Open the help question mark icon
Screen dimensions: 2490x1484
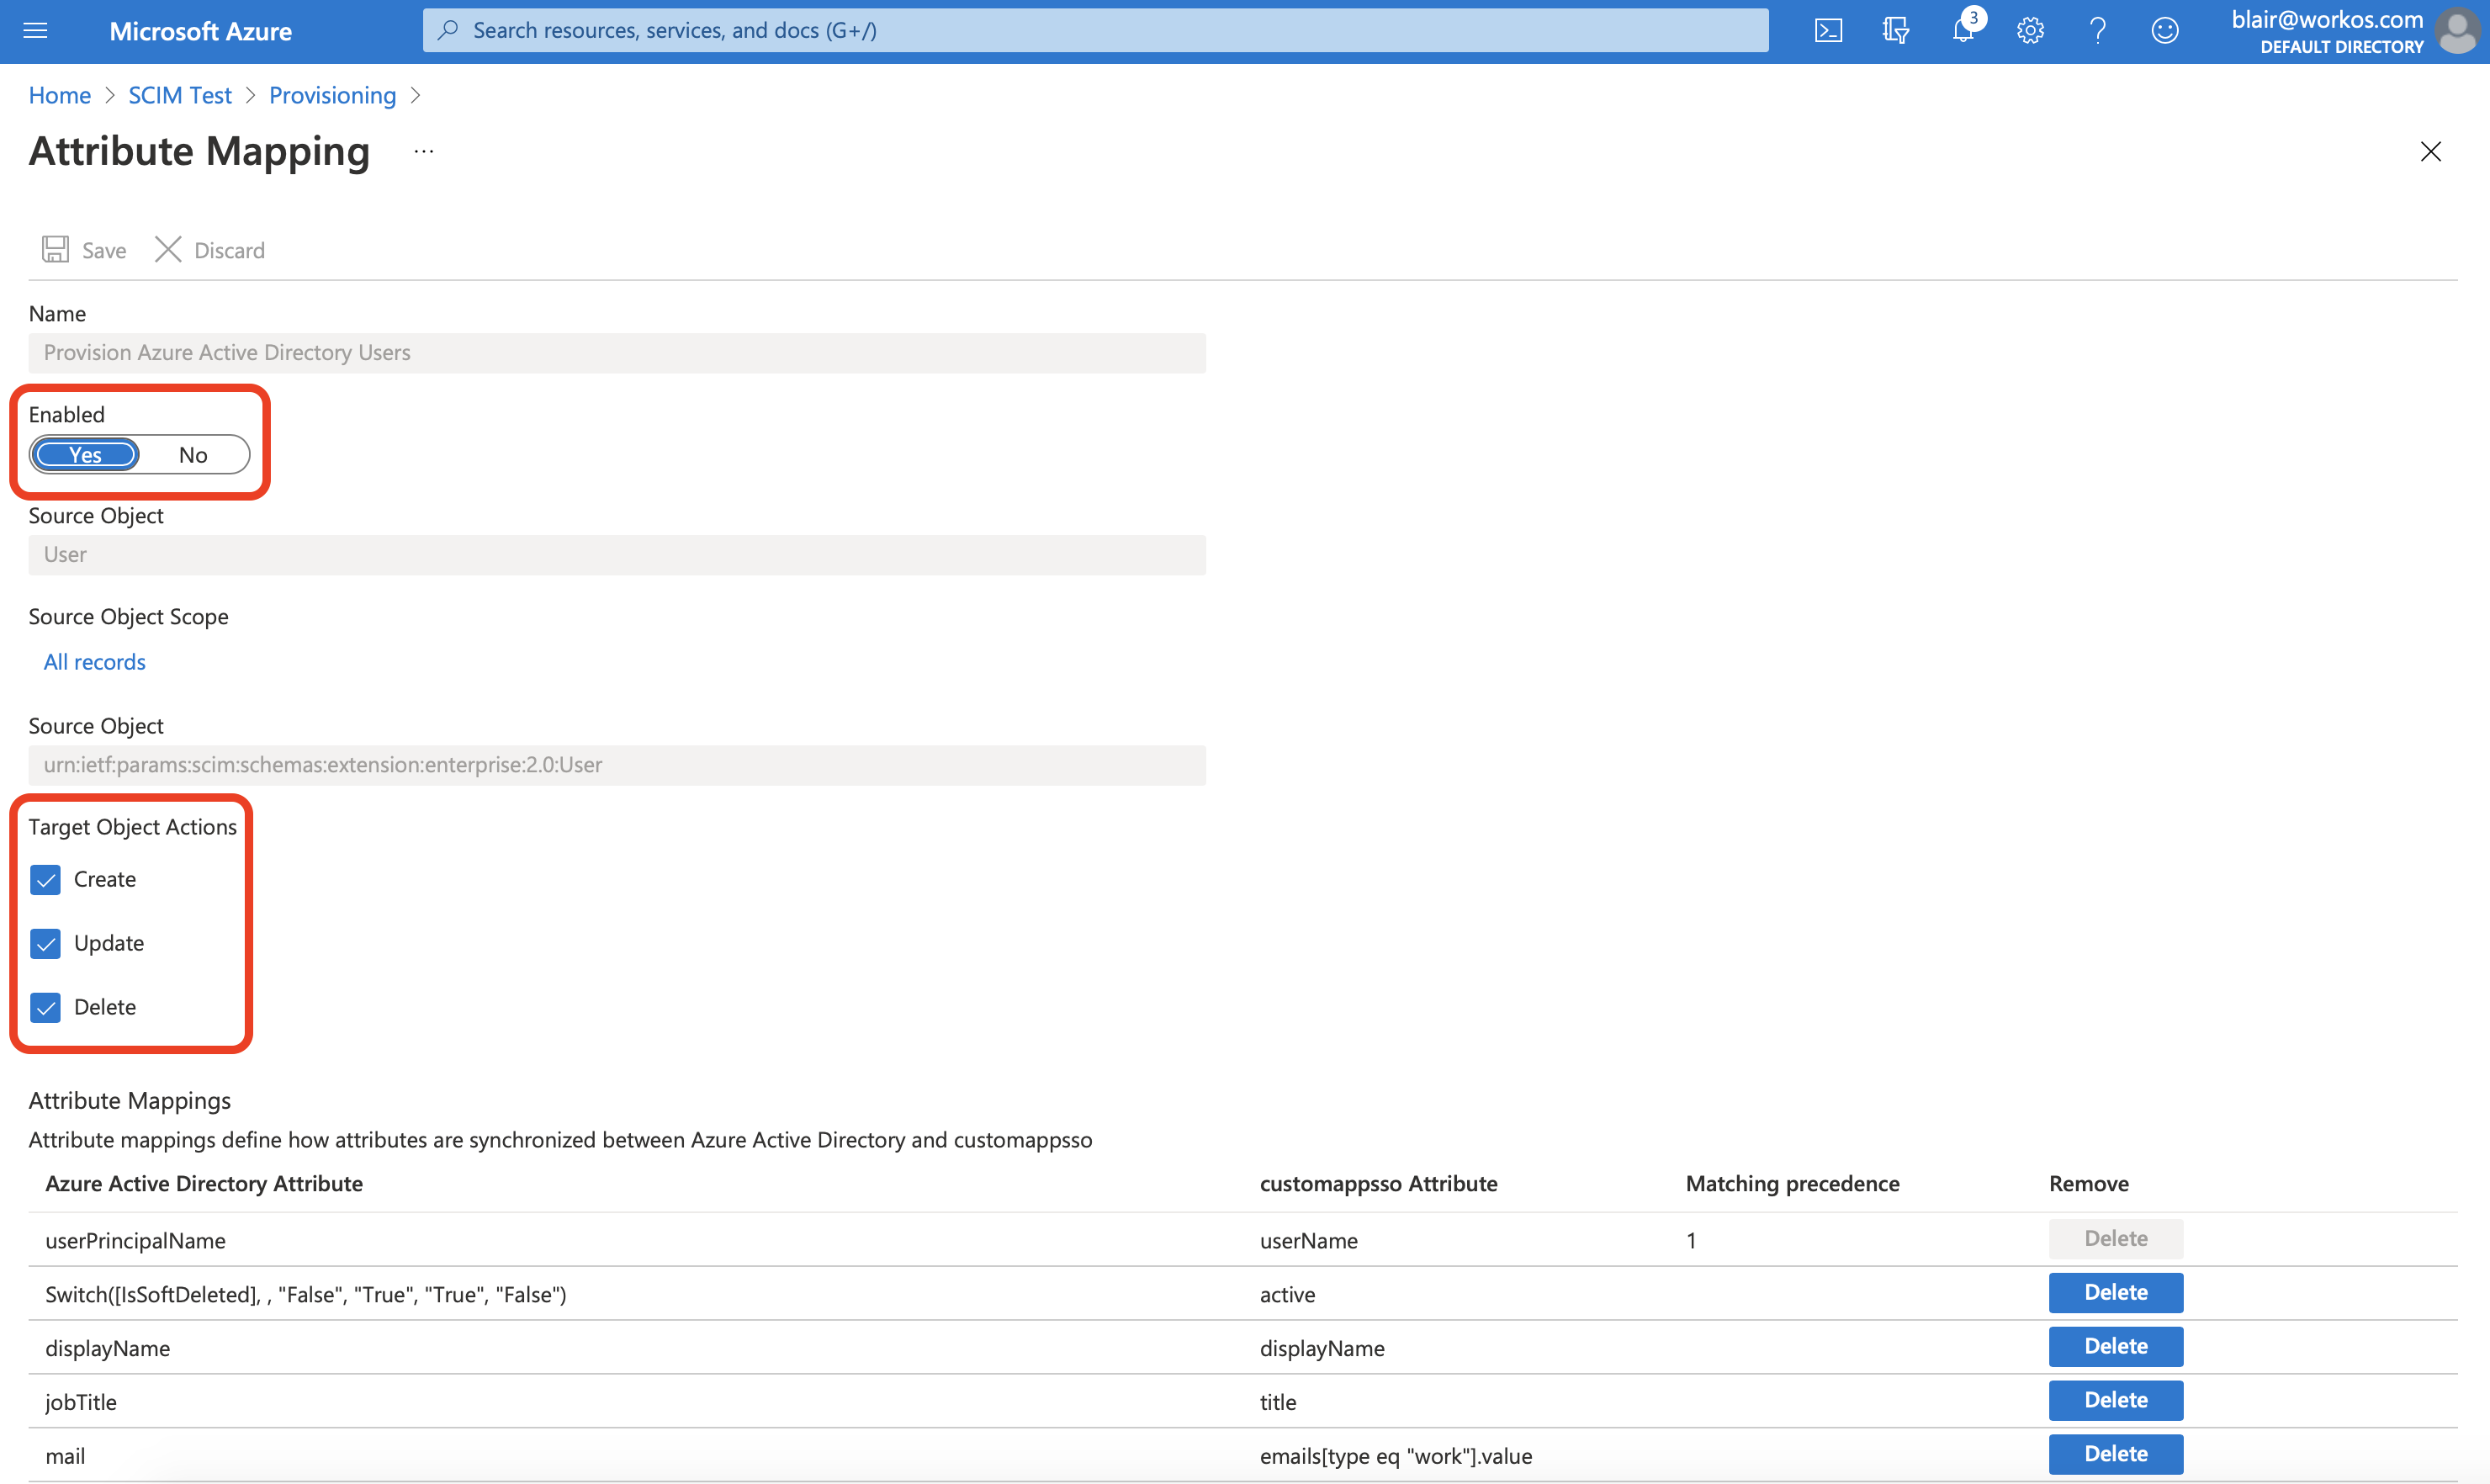pyautogui.click(x=2098, y=30)
